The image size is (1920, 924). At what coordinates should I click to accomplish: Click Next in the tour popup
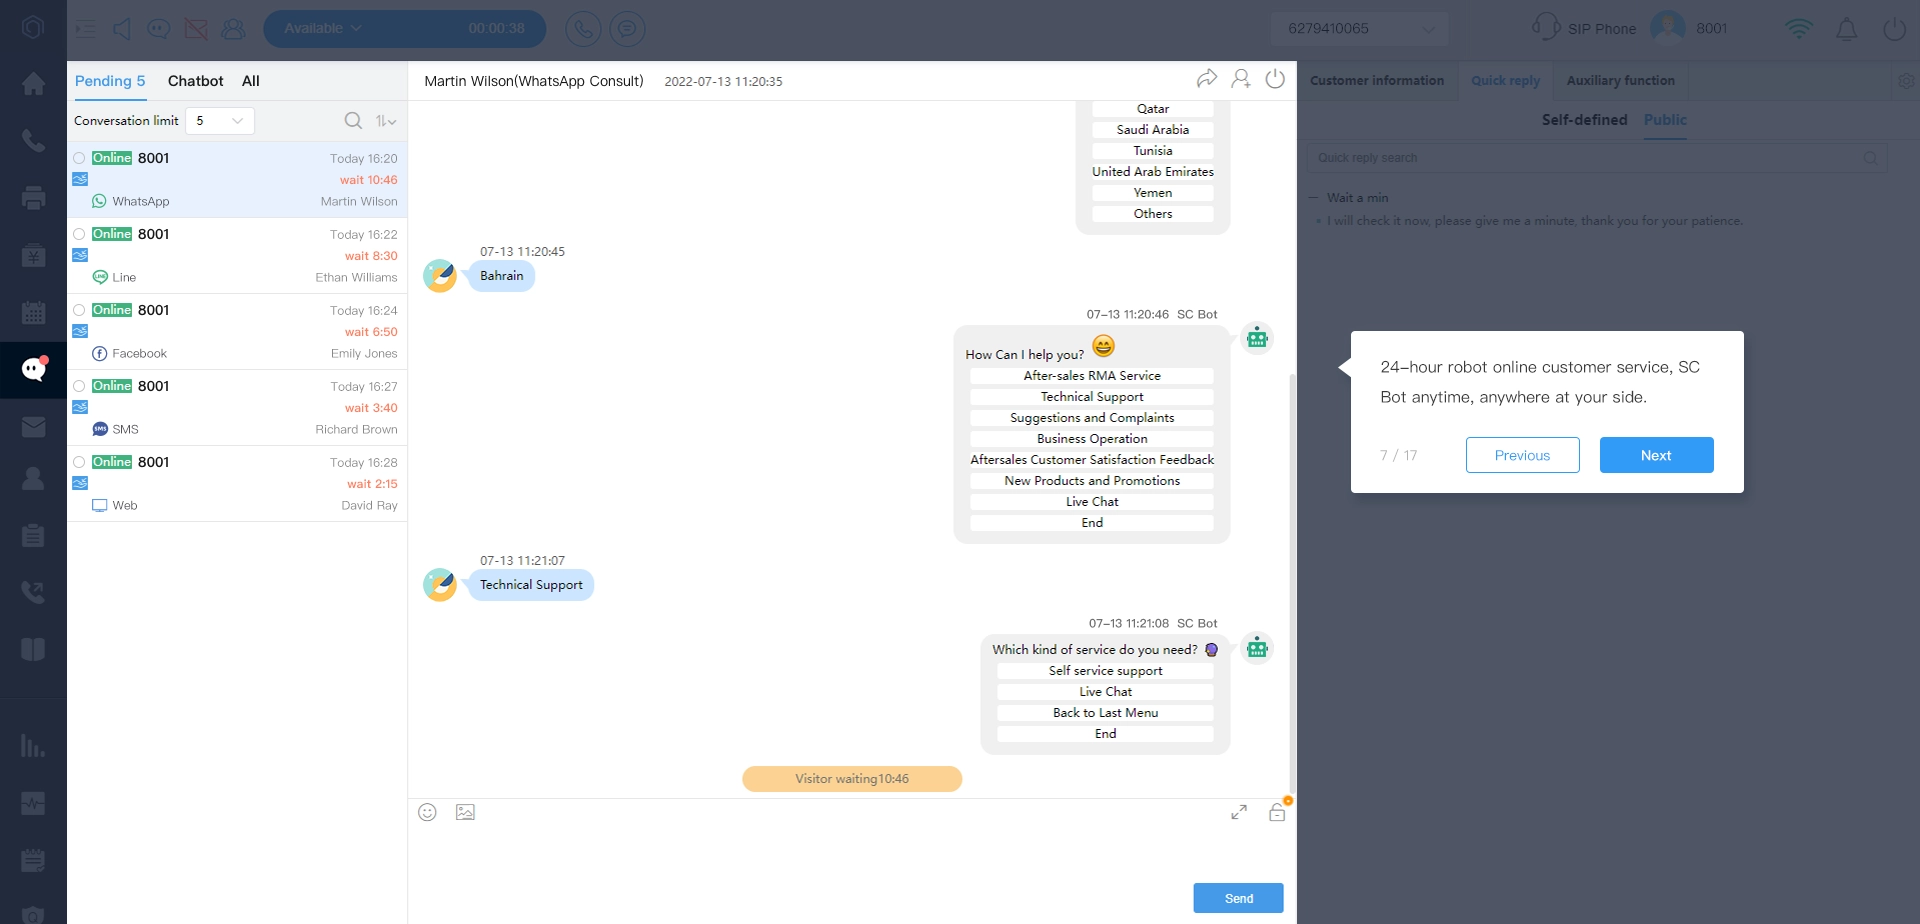click(x=1656, y=455)
